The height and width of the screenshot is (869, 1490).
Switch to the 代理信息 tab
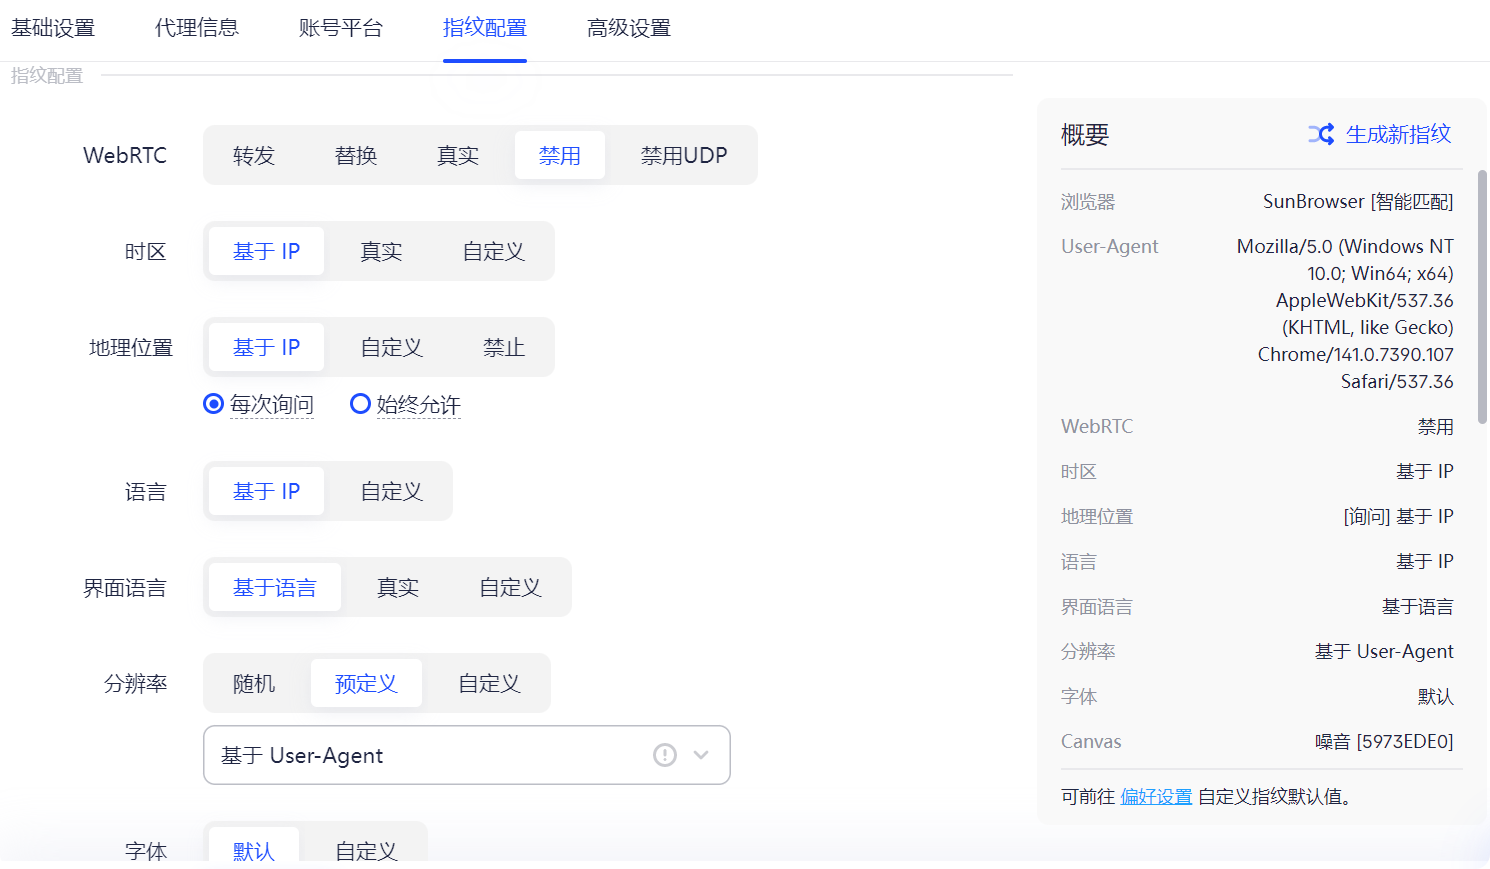click(x=196, y=29)
